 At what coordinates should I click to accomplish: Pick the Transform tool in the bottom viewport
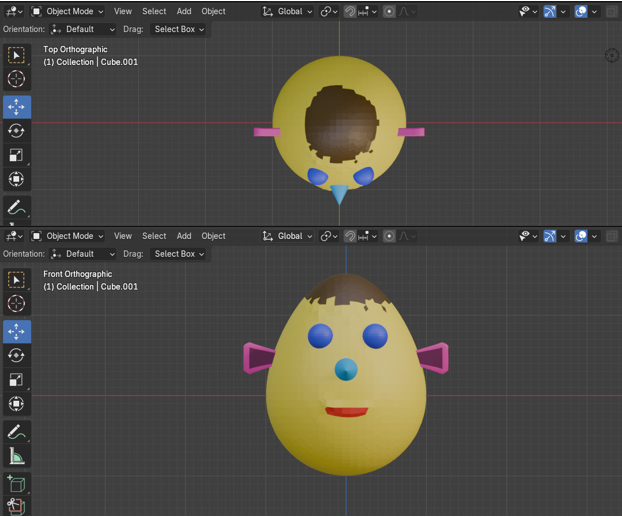[16, 404]
